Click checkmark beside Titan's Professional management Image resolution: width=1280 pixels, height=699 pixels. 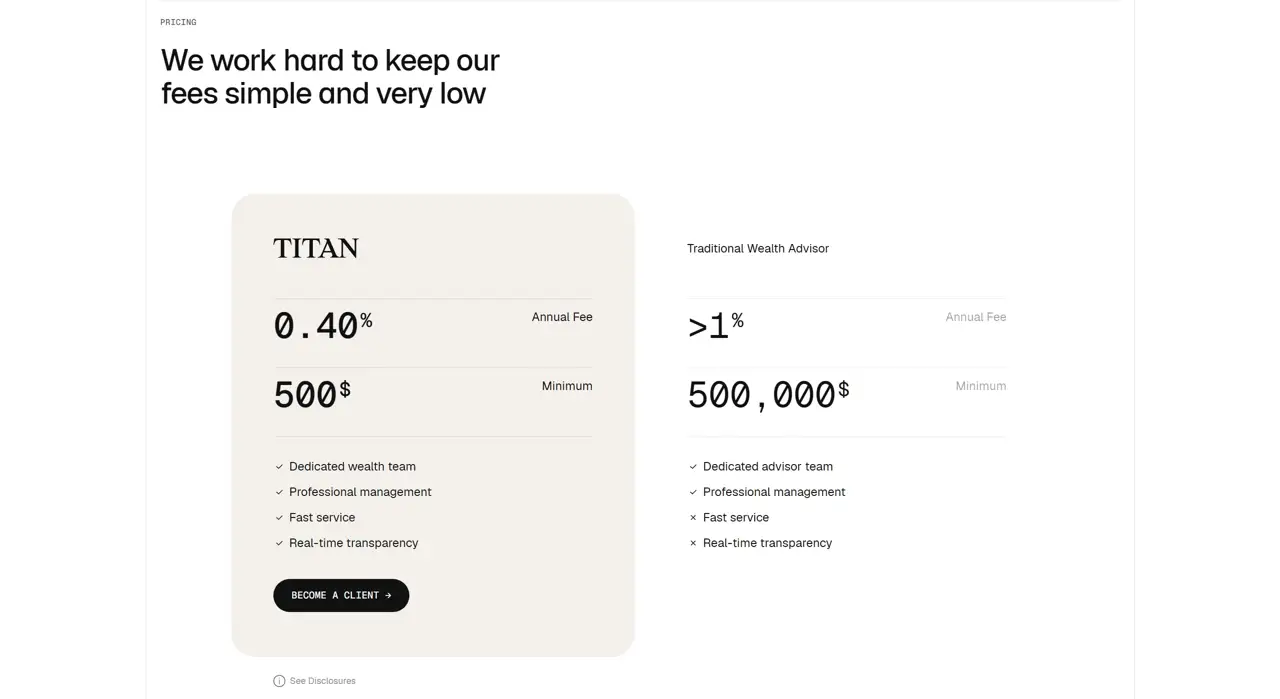(x=279, y=492)
